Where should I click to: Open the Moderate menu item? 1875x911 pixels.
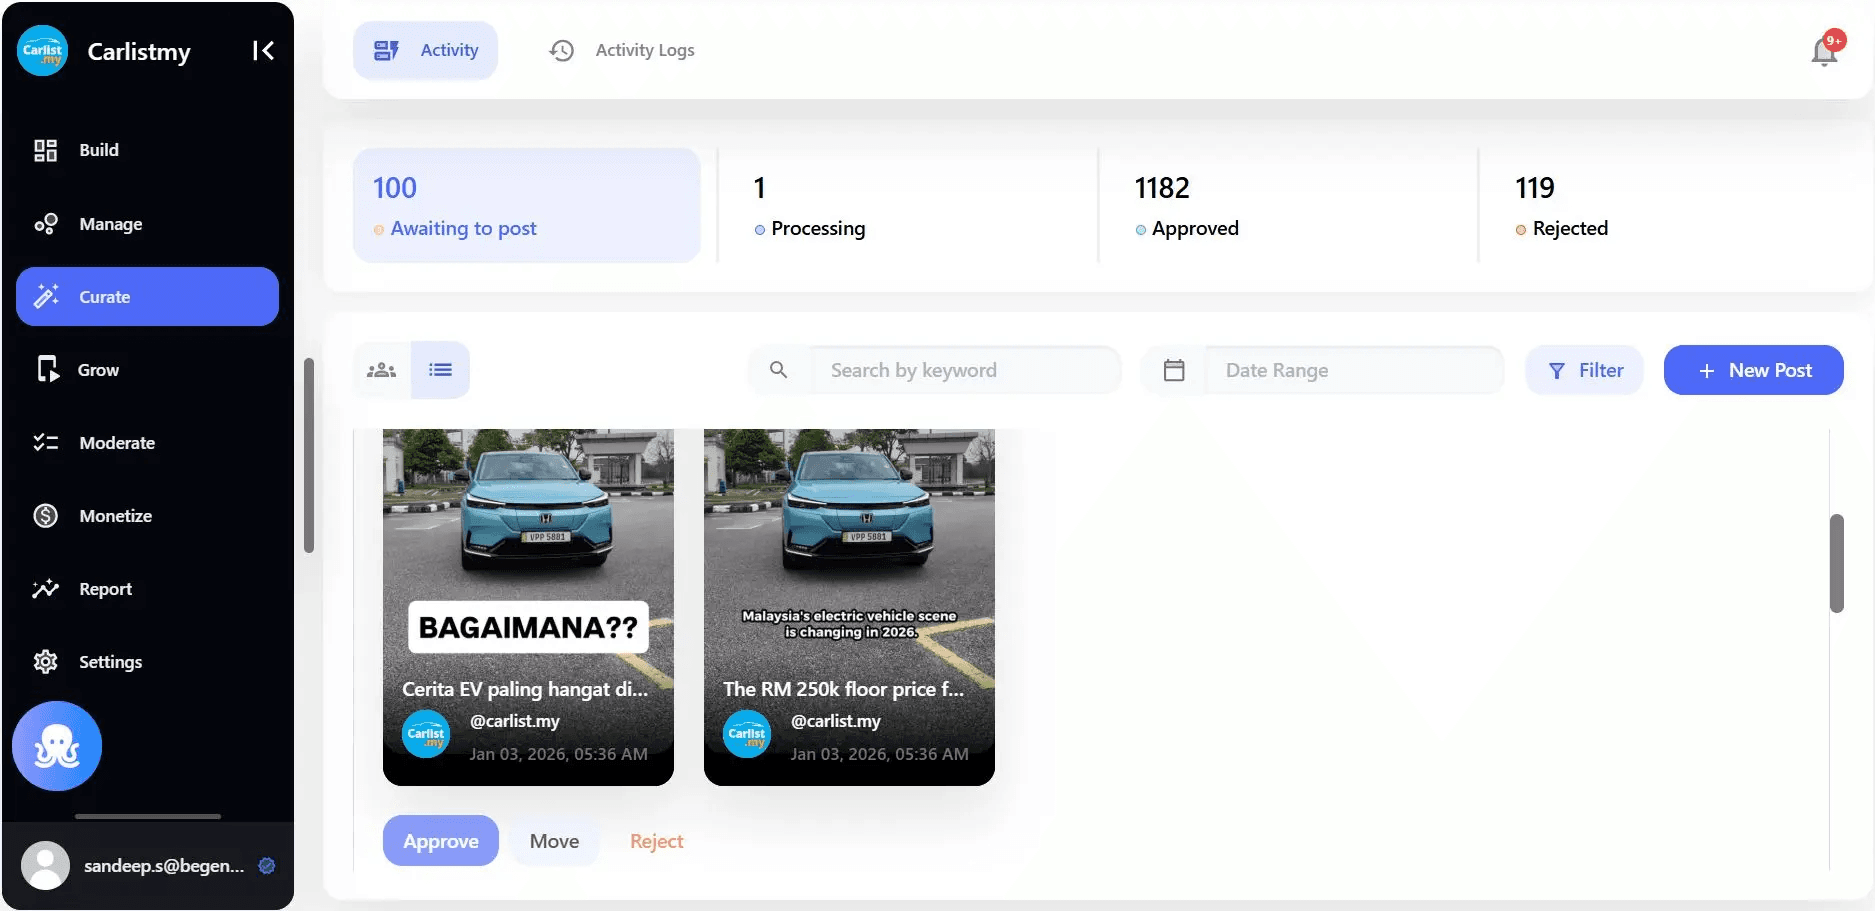[117, 443]
